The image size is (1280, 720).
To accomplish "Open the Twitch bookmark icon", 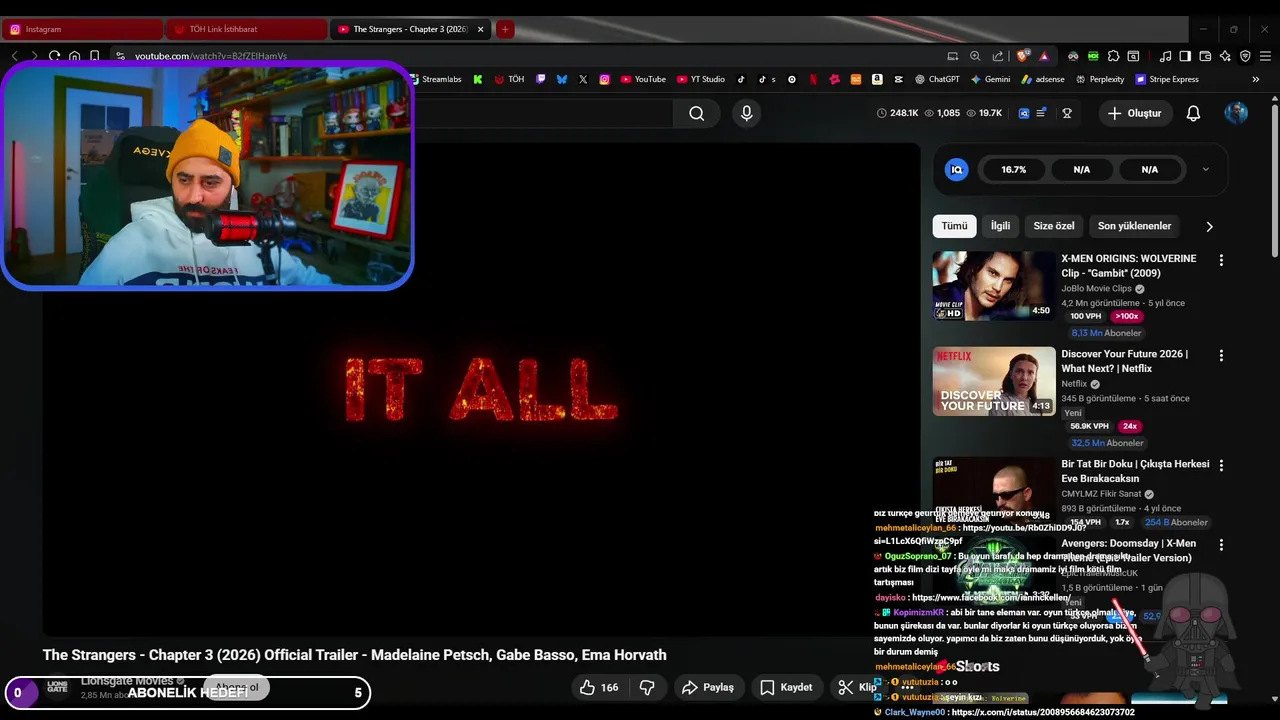I will [541, 79].
